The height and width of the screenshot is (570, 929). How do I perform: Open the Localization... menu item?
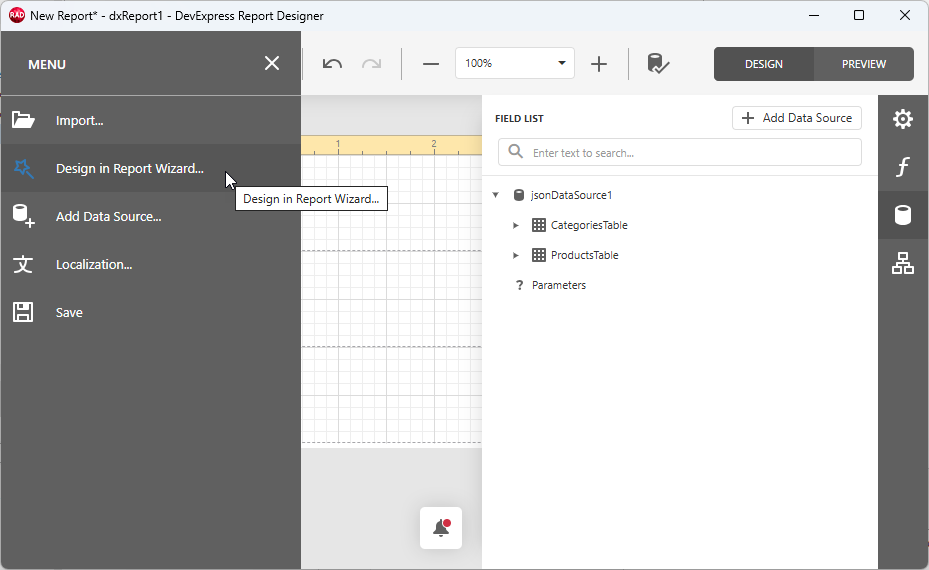point(150,264)
